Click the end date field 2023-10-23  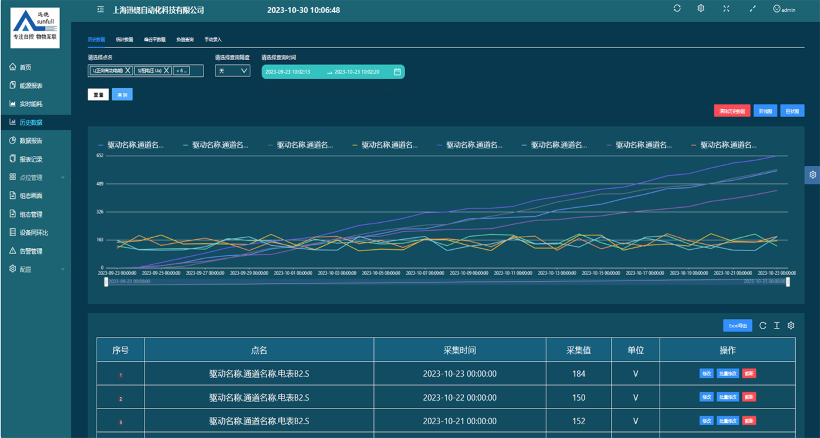357,72
